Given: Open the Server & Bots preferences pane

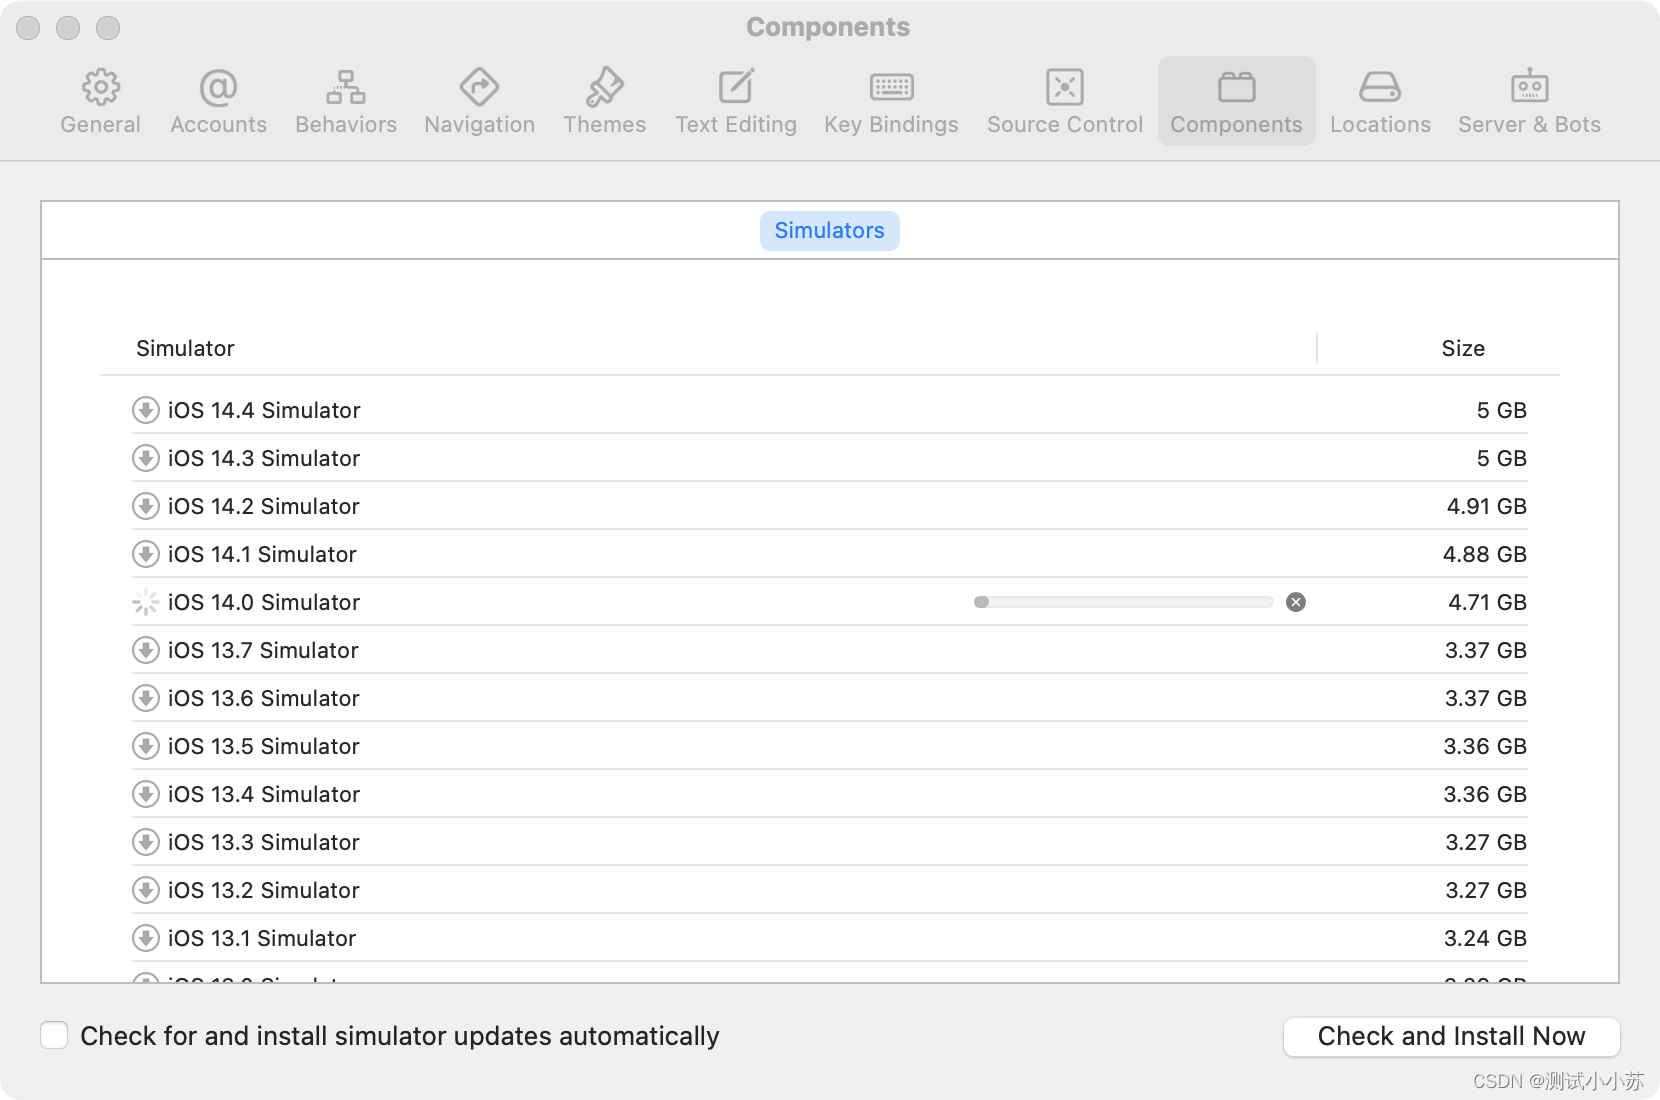Looking at the screenshot, I should coord(1529,101).
